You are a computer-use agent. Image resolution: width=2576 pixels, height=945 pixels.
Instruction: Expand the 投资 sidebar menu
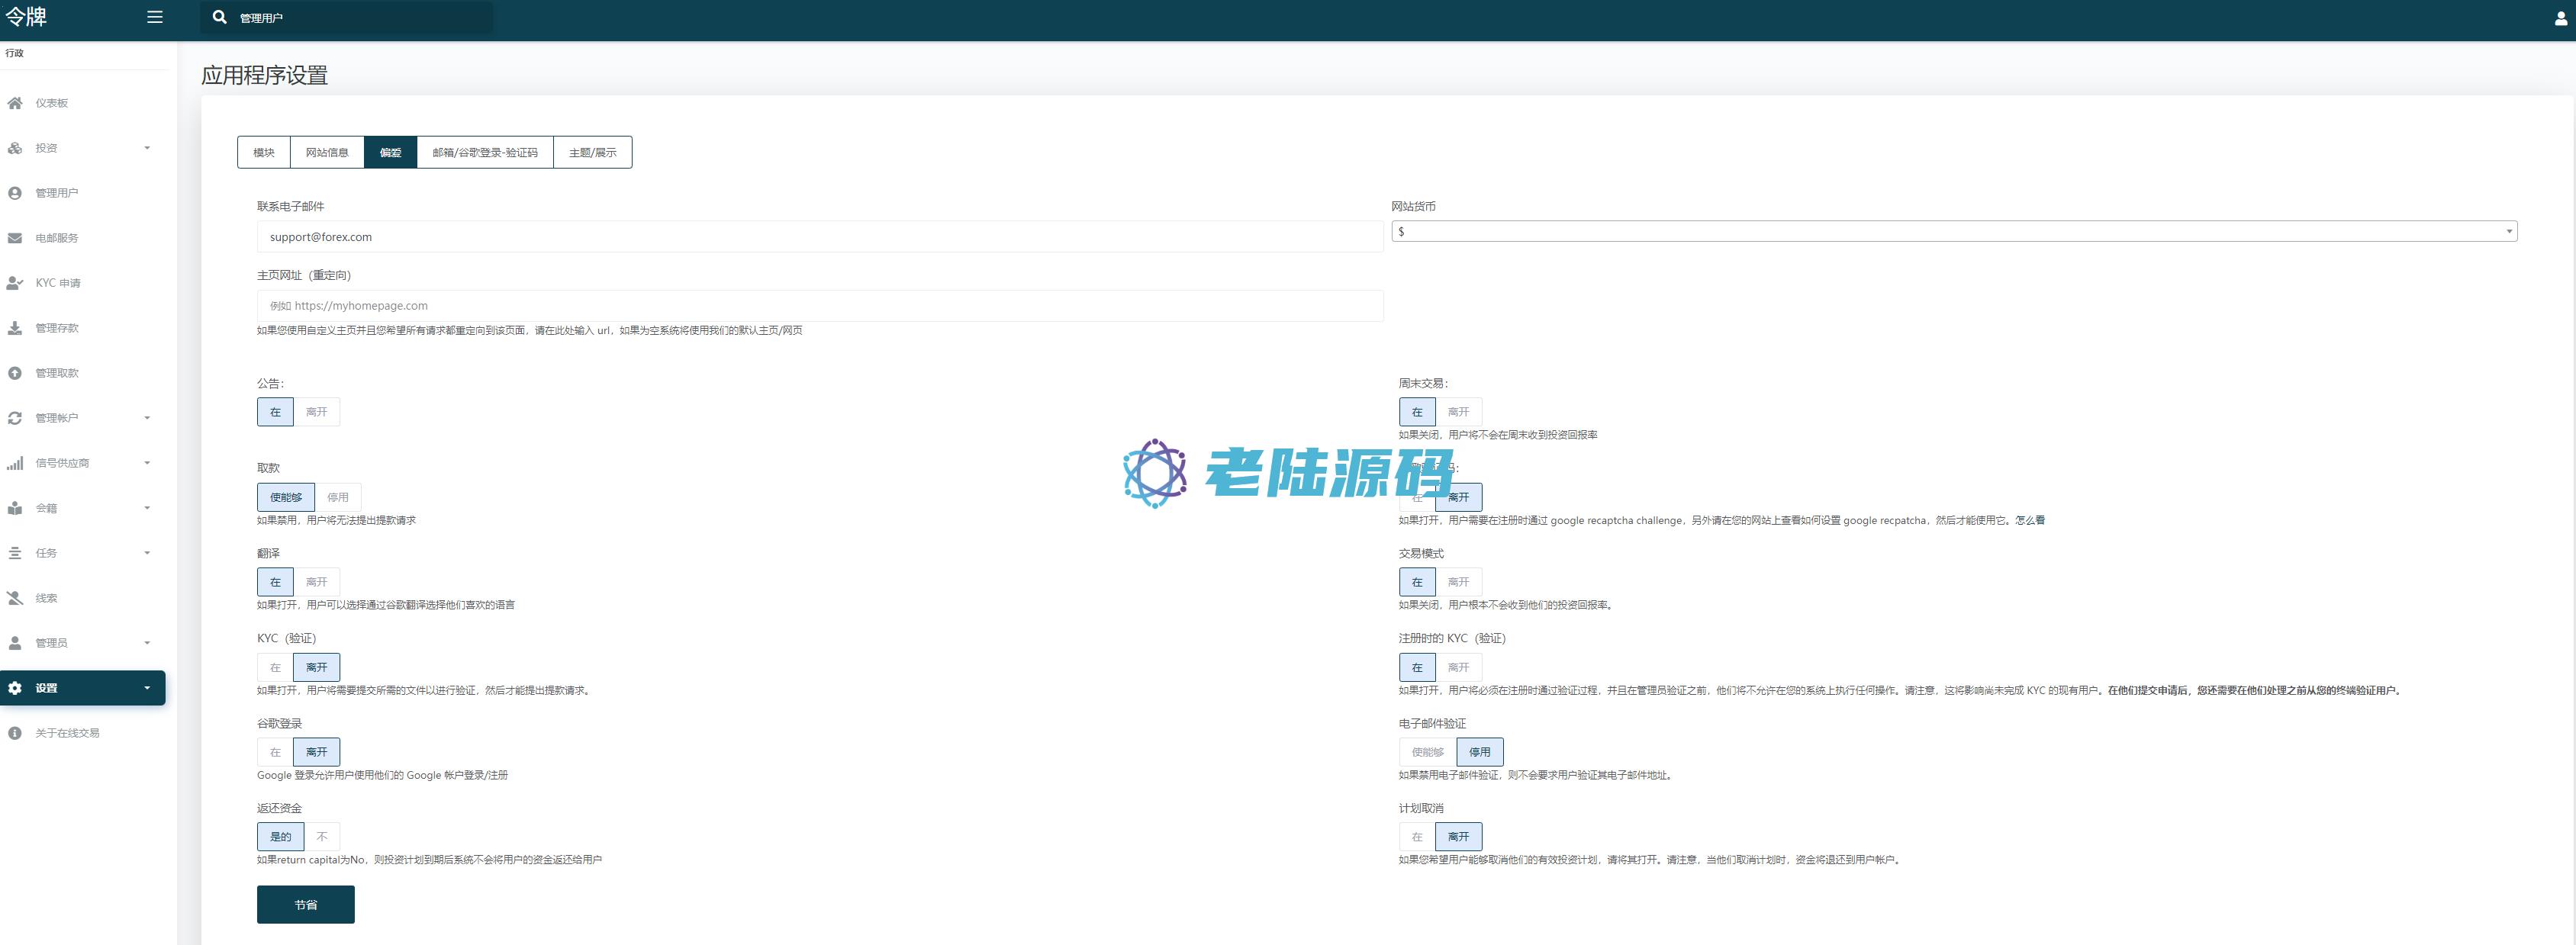80,148
